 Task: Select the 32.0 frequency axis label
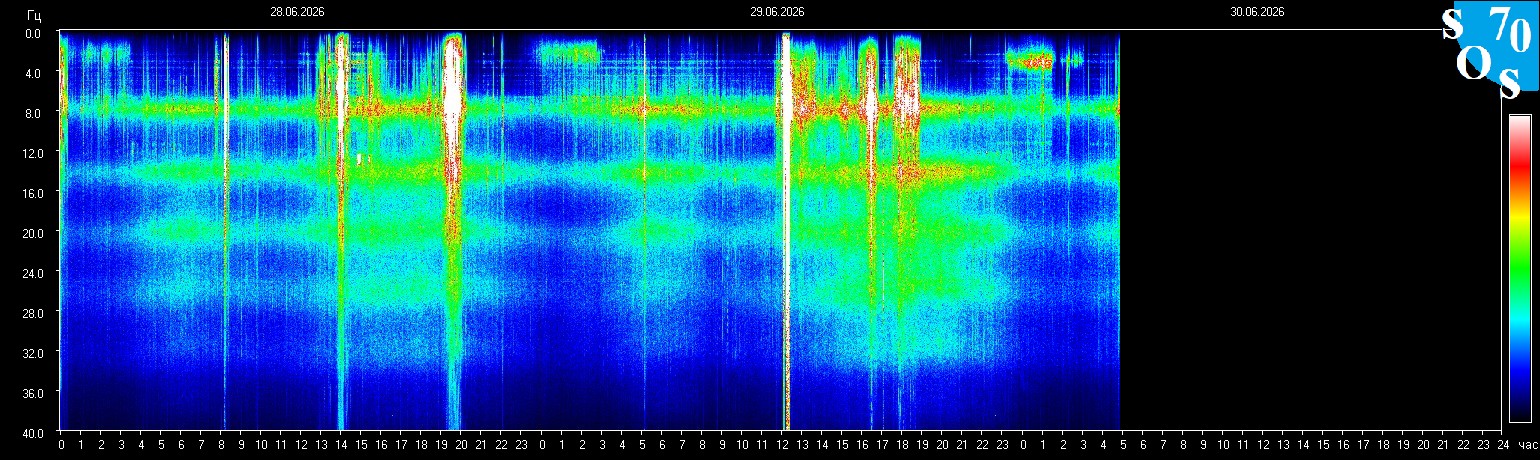pyautogui.click(x=31, y=353)
